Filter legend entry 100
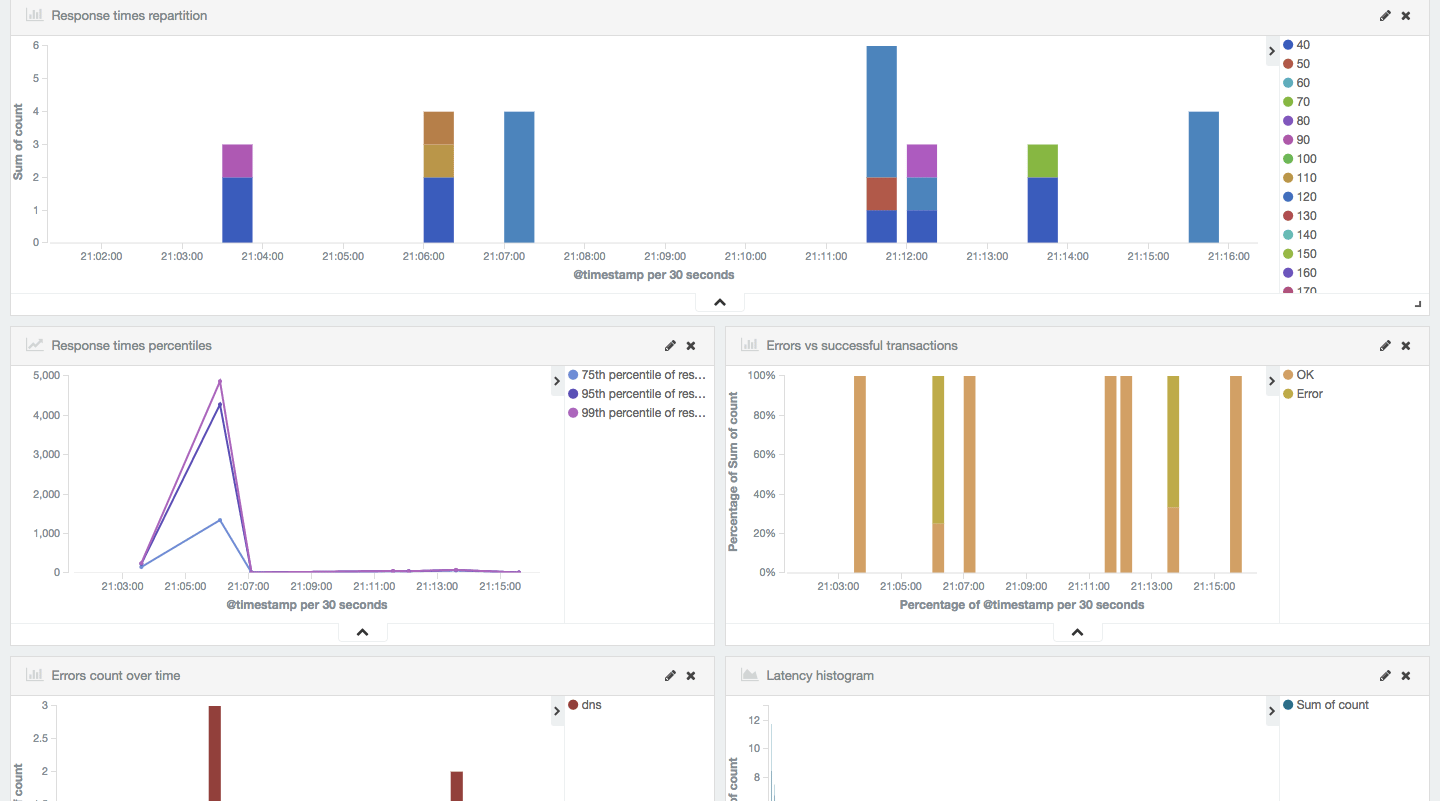 1300,159
